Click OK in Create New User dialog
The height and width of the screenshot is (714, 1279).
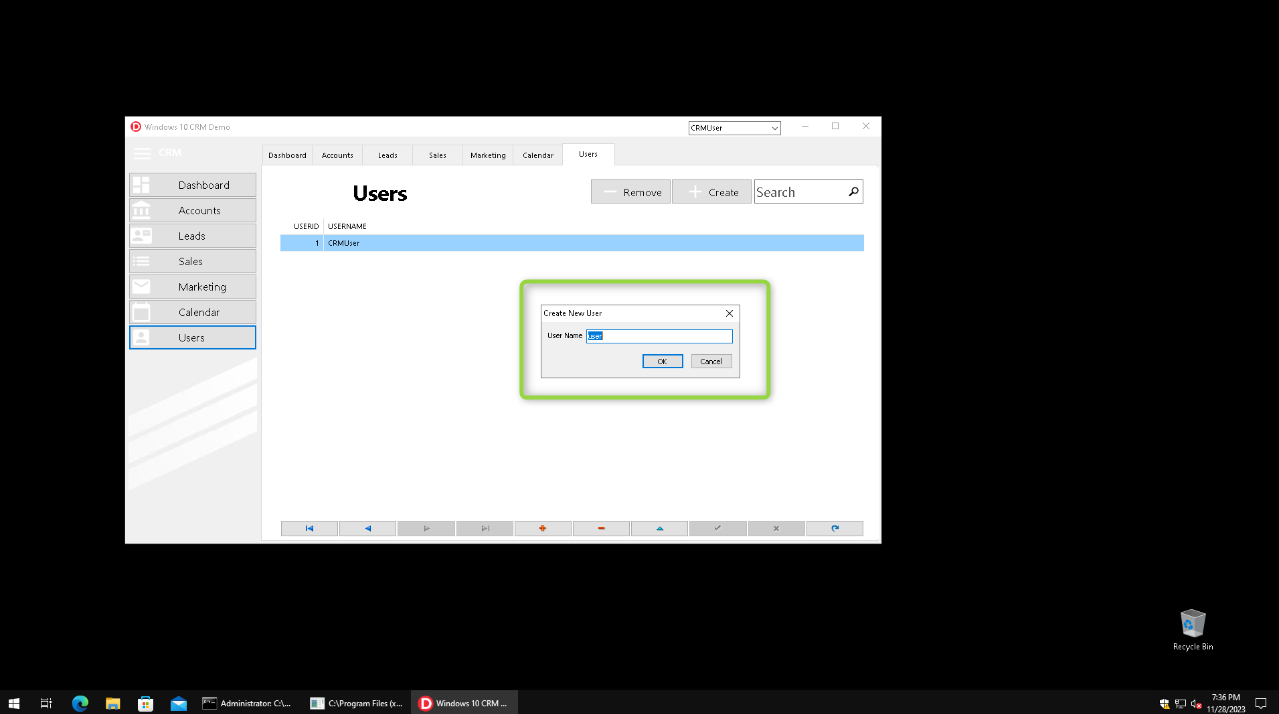click(x=662, y=361)
